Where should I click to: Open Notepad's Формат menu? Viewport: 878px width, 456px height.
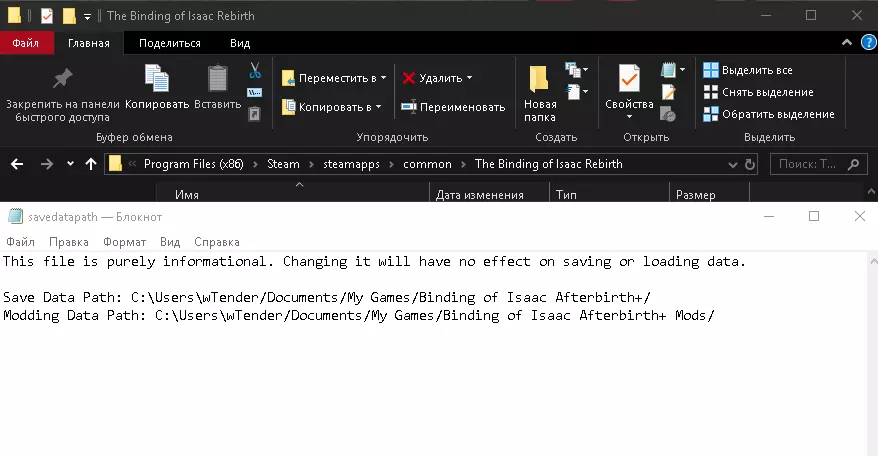[x=124, y=242]
